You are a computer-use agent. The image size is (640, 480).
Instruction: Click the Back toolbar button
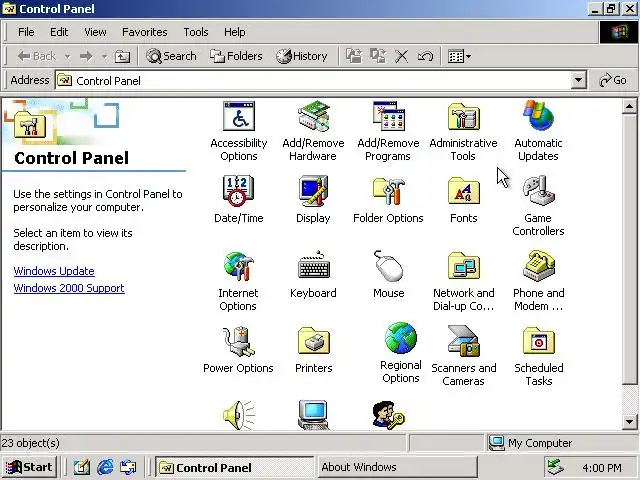pyautogui.click(x=37, y=56)
